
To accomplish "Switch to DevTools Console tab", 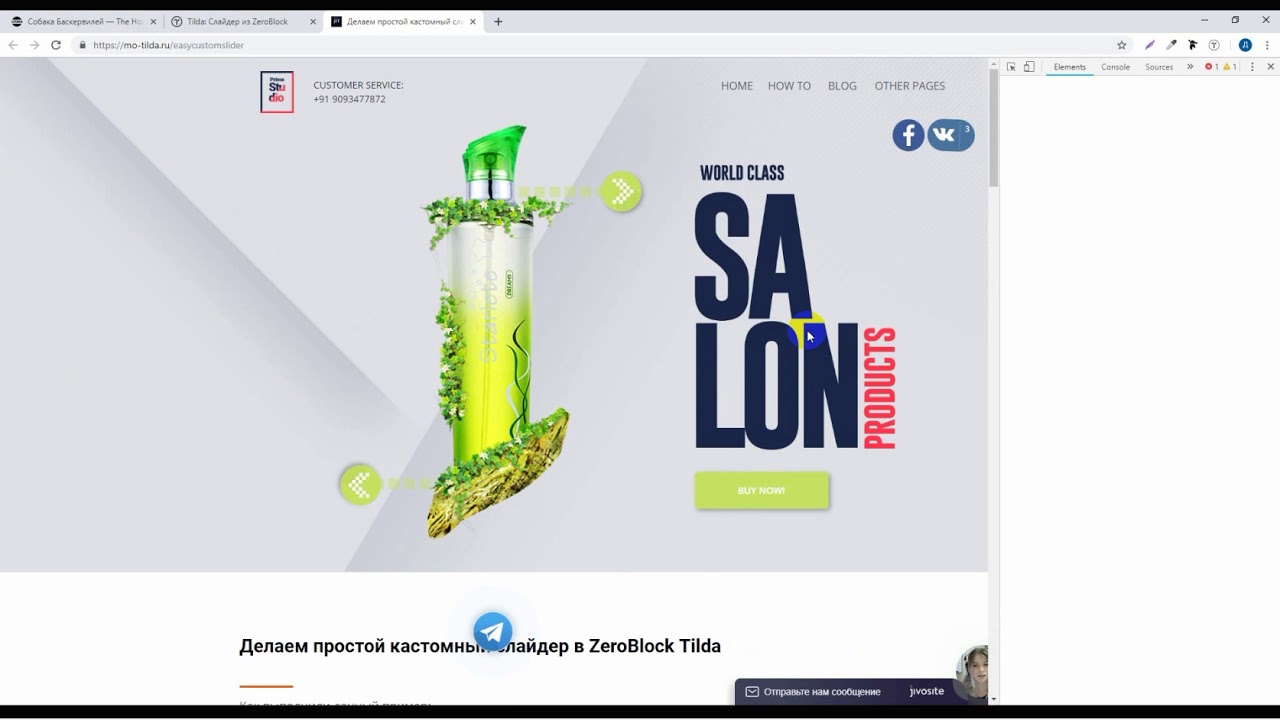I will (x=1115, y=67).
